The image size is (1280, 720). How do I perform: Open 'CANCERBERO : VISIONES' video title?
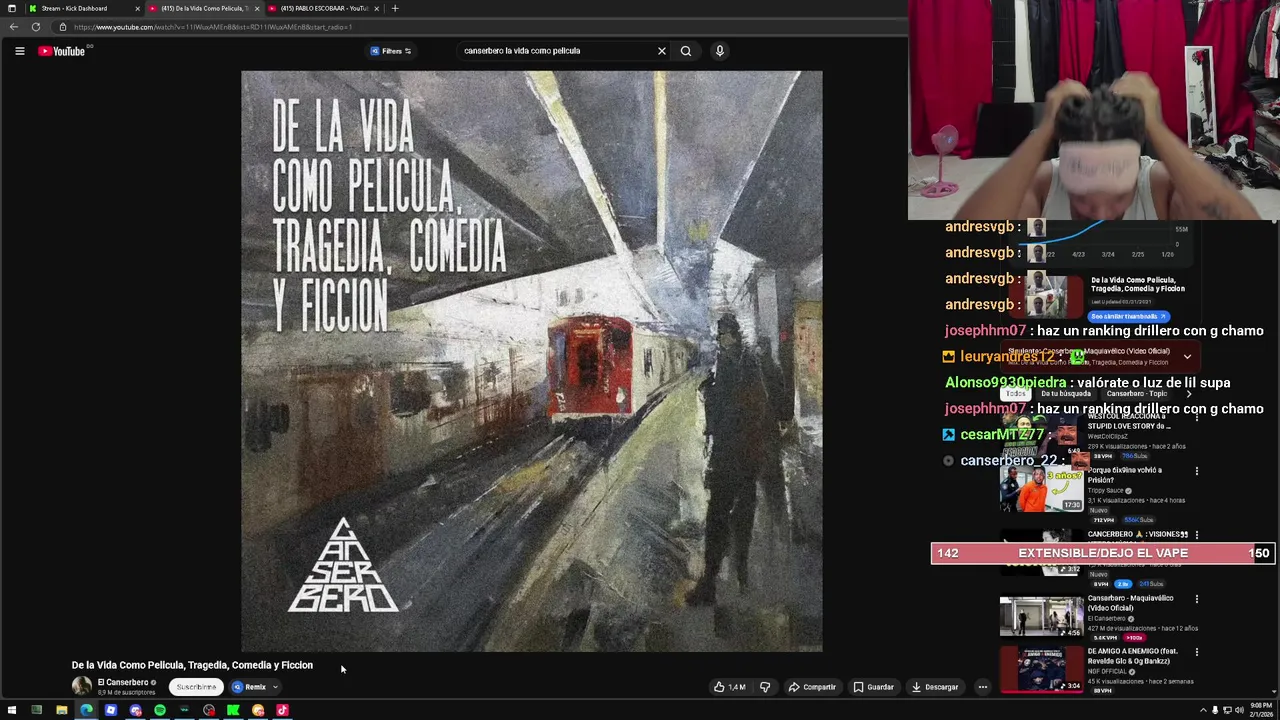point(1137,534)
